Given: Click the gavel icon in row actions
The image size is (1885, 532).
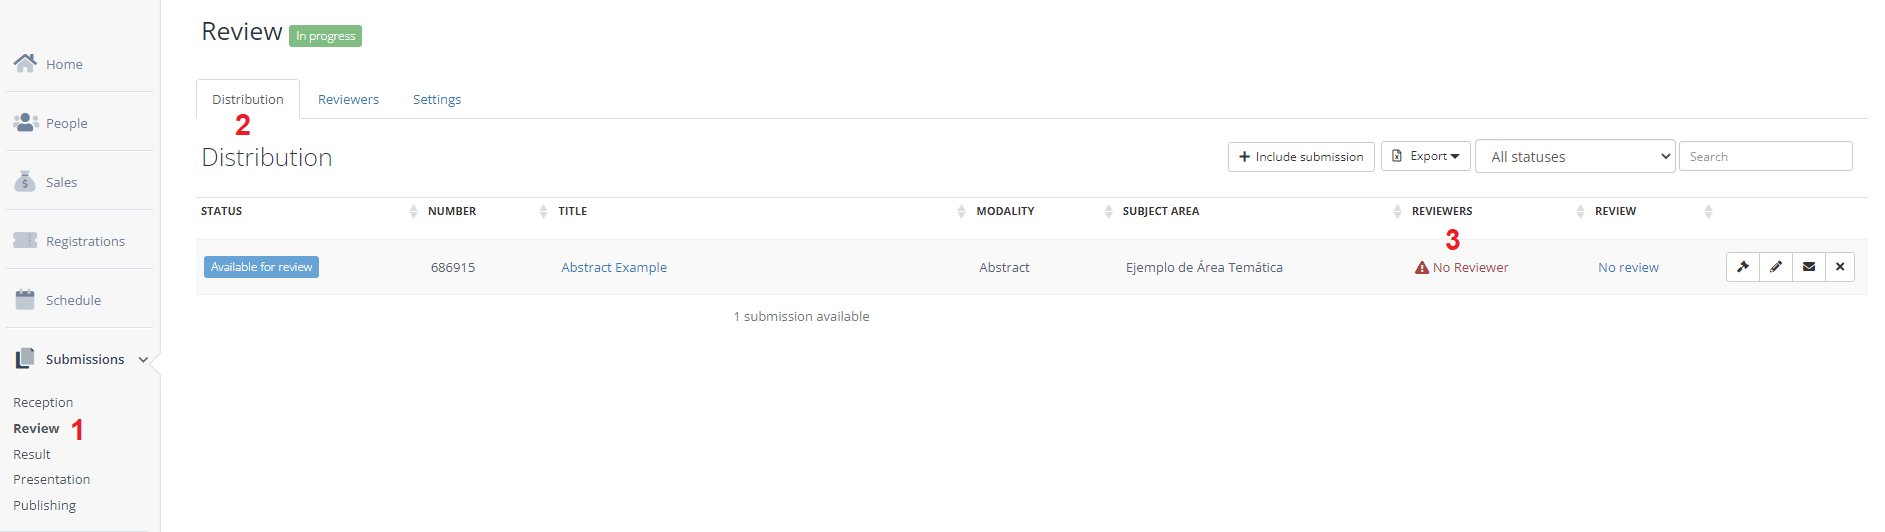Looking at the screenshot, I should [x=1743, y=267].
